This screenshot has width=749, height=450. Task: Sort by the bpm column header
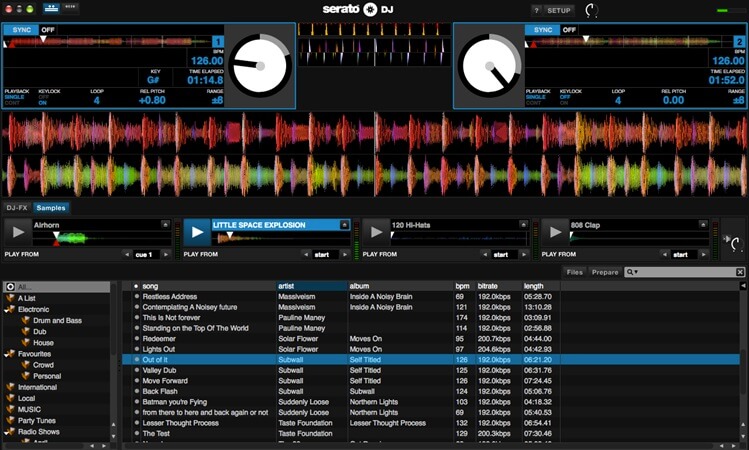pos(463,286)
